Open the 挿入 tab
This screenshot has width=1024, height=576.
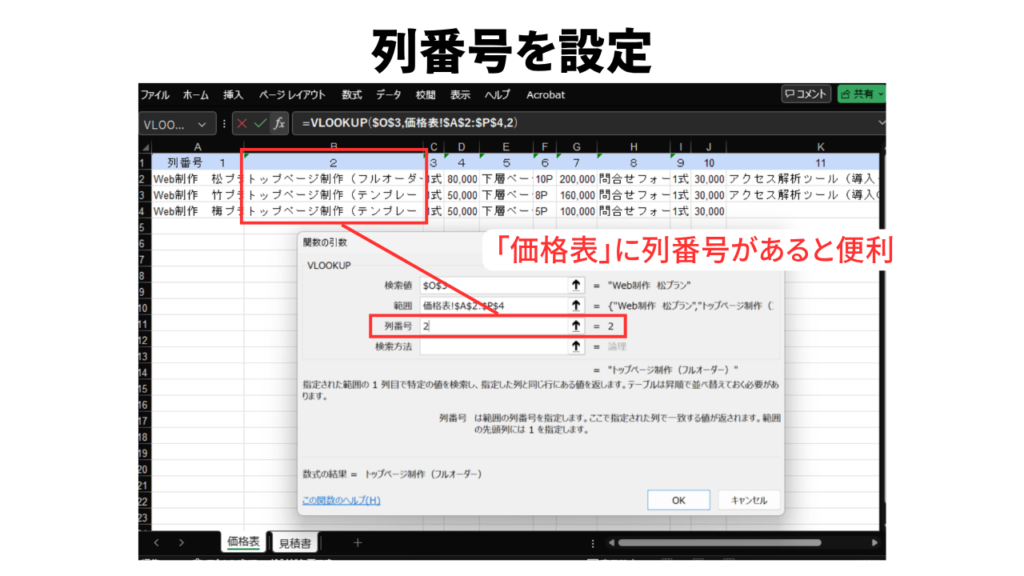tap(232, 95)
